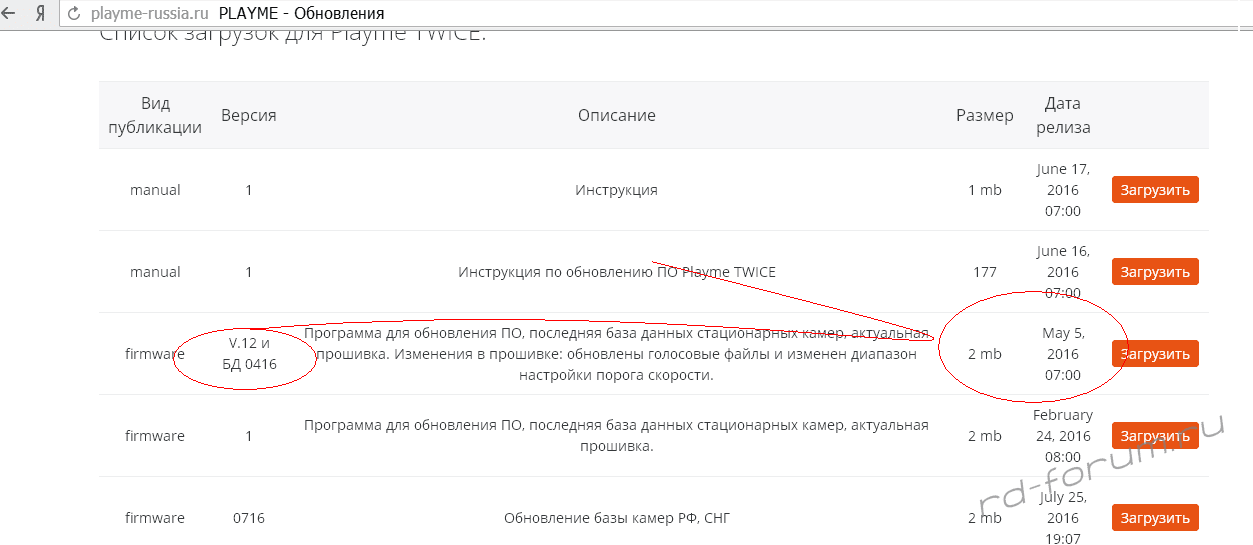1253x545 pixels.
Task: Select "Обновление базы камер РФ, СНГ" description
Action: coord(616,518)
